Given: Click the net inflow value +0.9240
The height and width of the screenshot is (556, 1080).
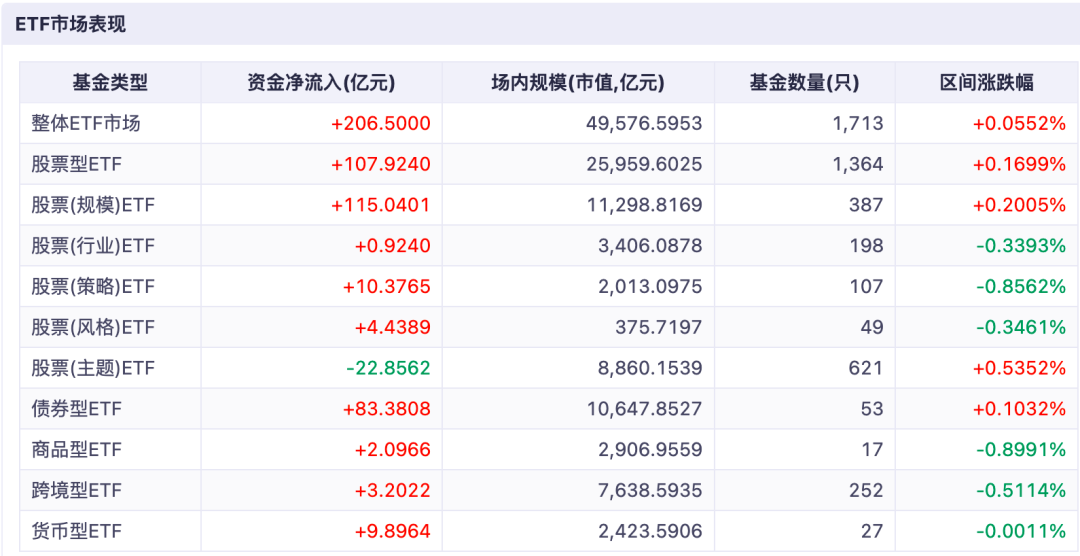Looking at the screenshot, I should click(393, 246).
